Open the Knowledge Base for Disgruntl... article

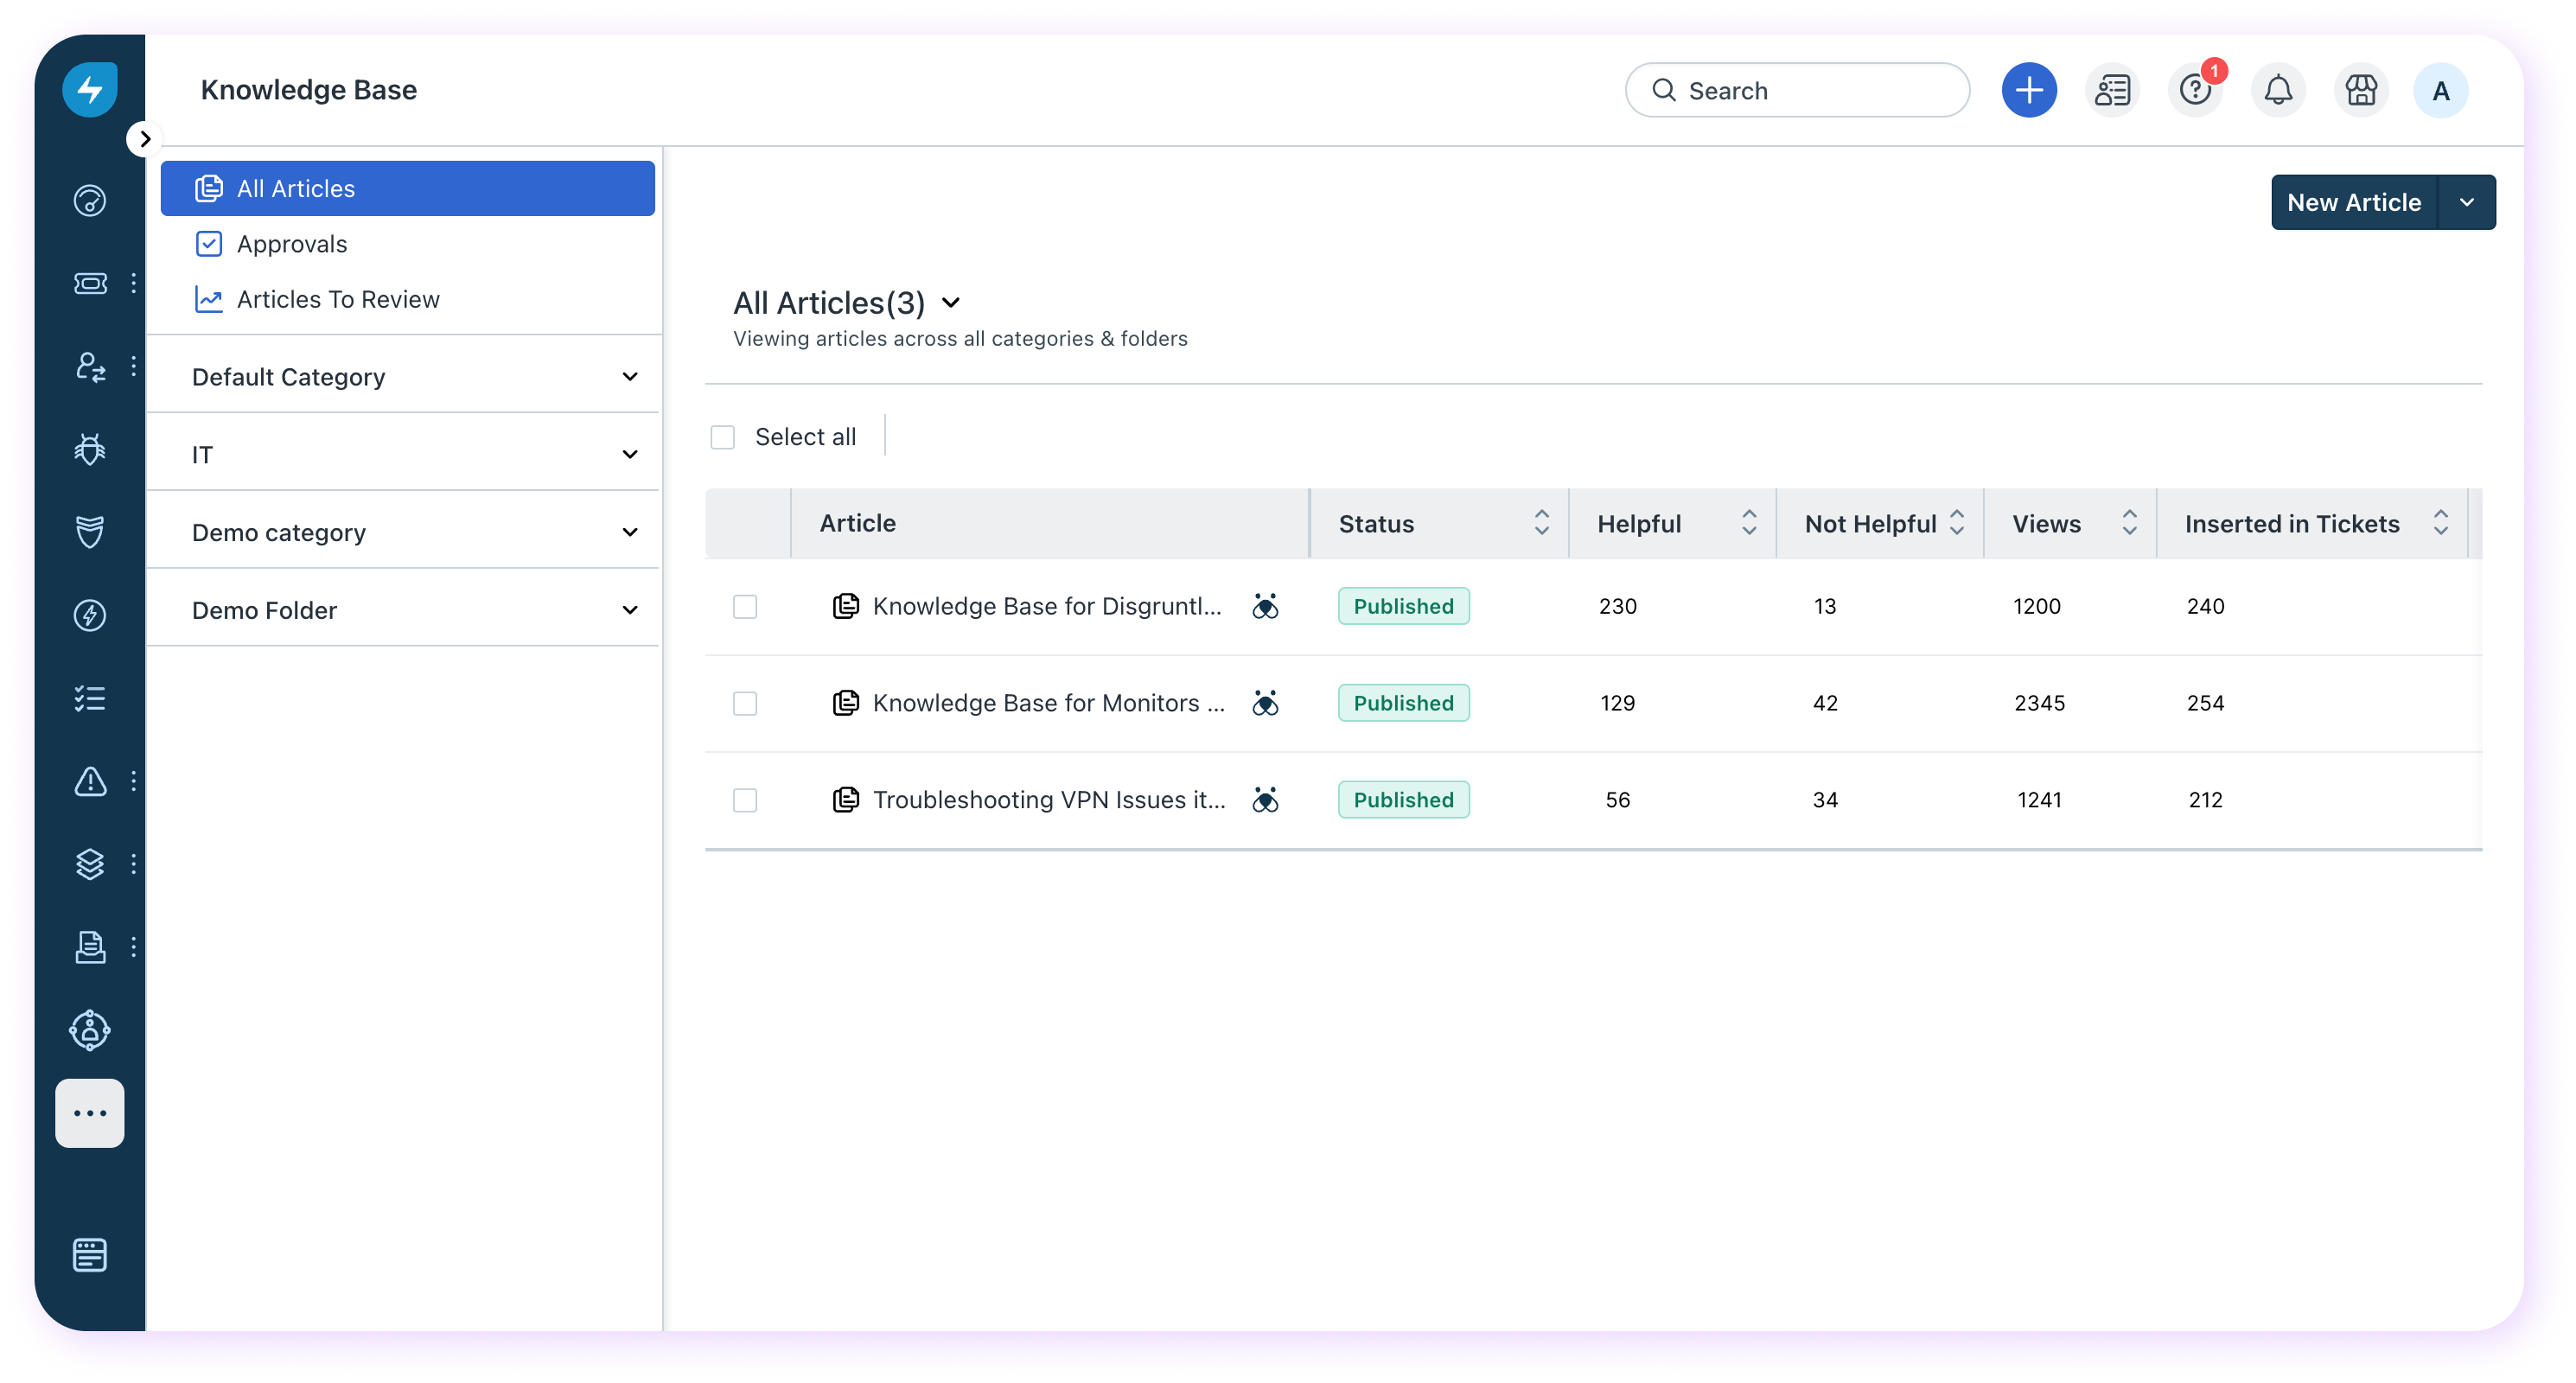point(1046,607)
